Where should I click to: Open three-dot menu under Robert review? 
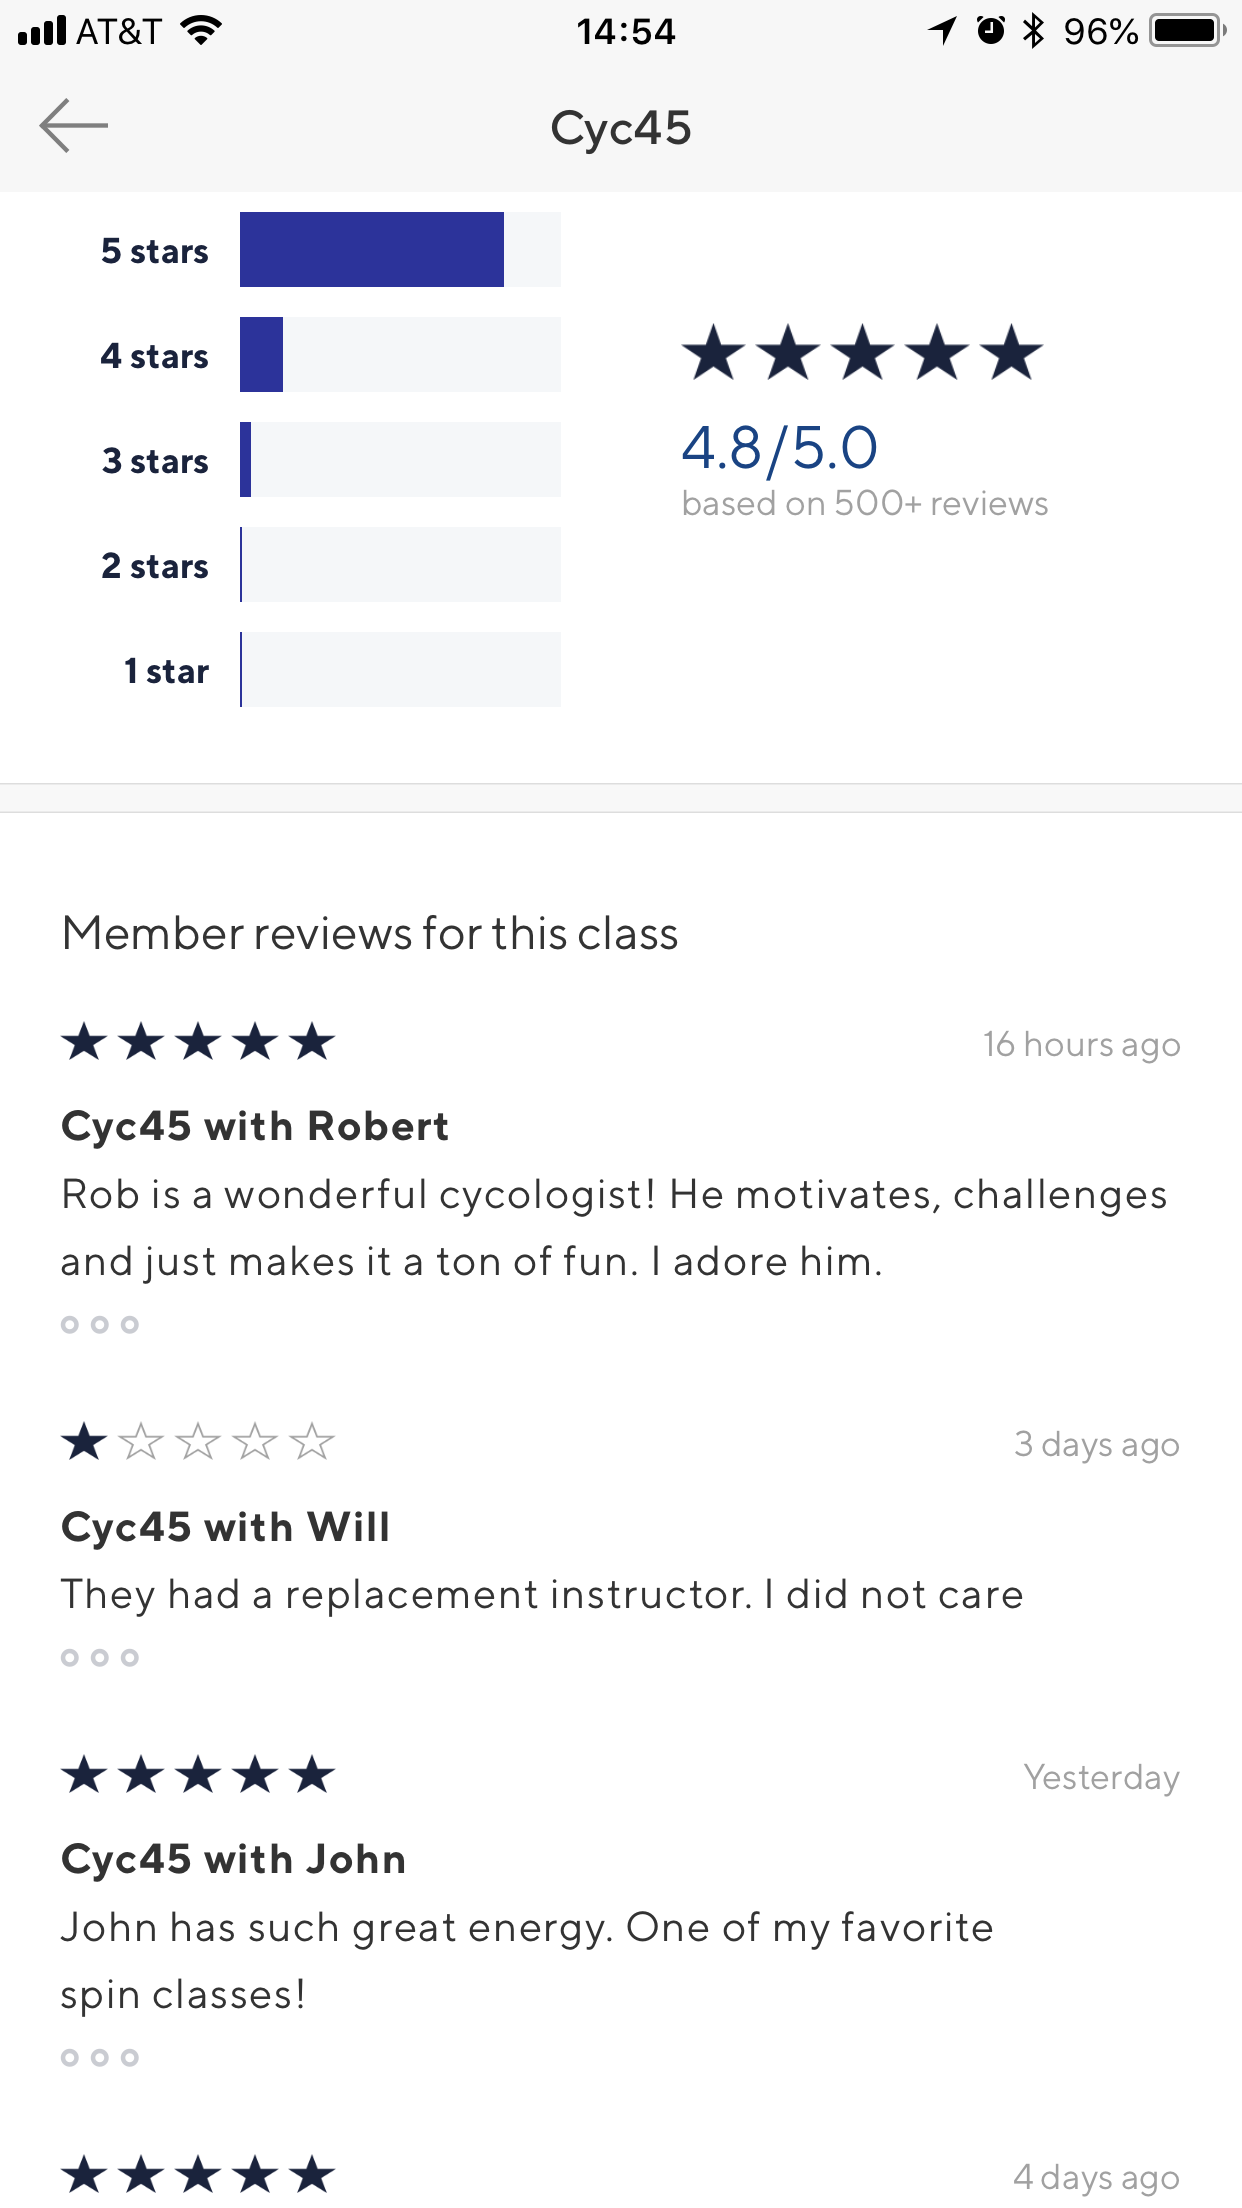click(100, 1325)
